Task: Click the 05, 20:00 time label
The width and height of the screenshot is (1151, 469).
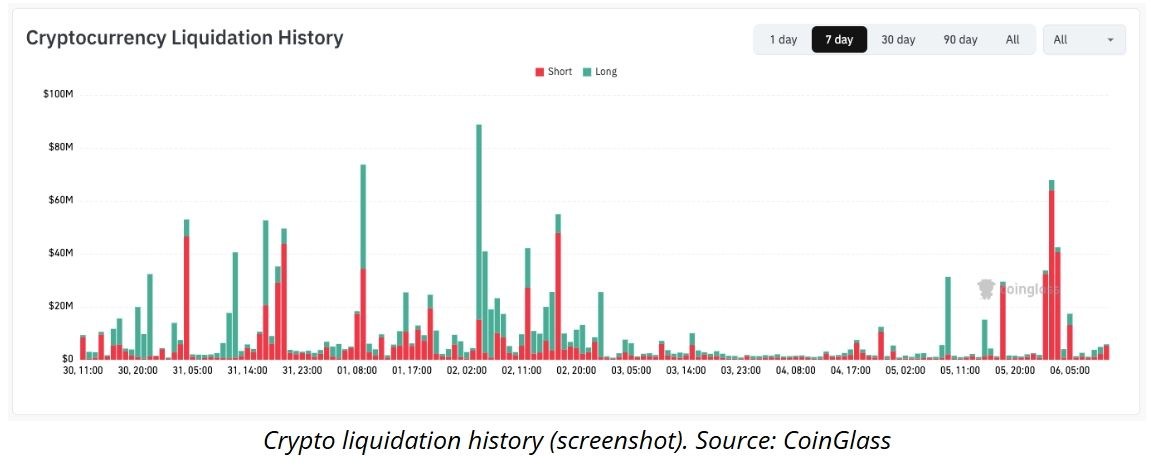Action: point(1015,371)
